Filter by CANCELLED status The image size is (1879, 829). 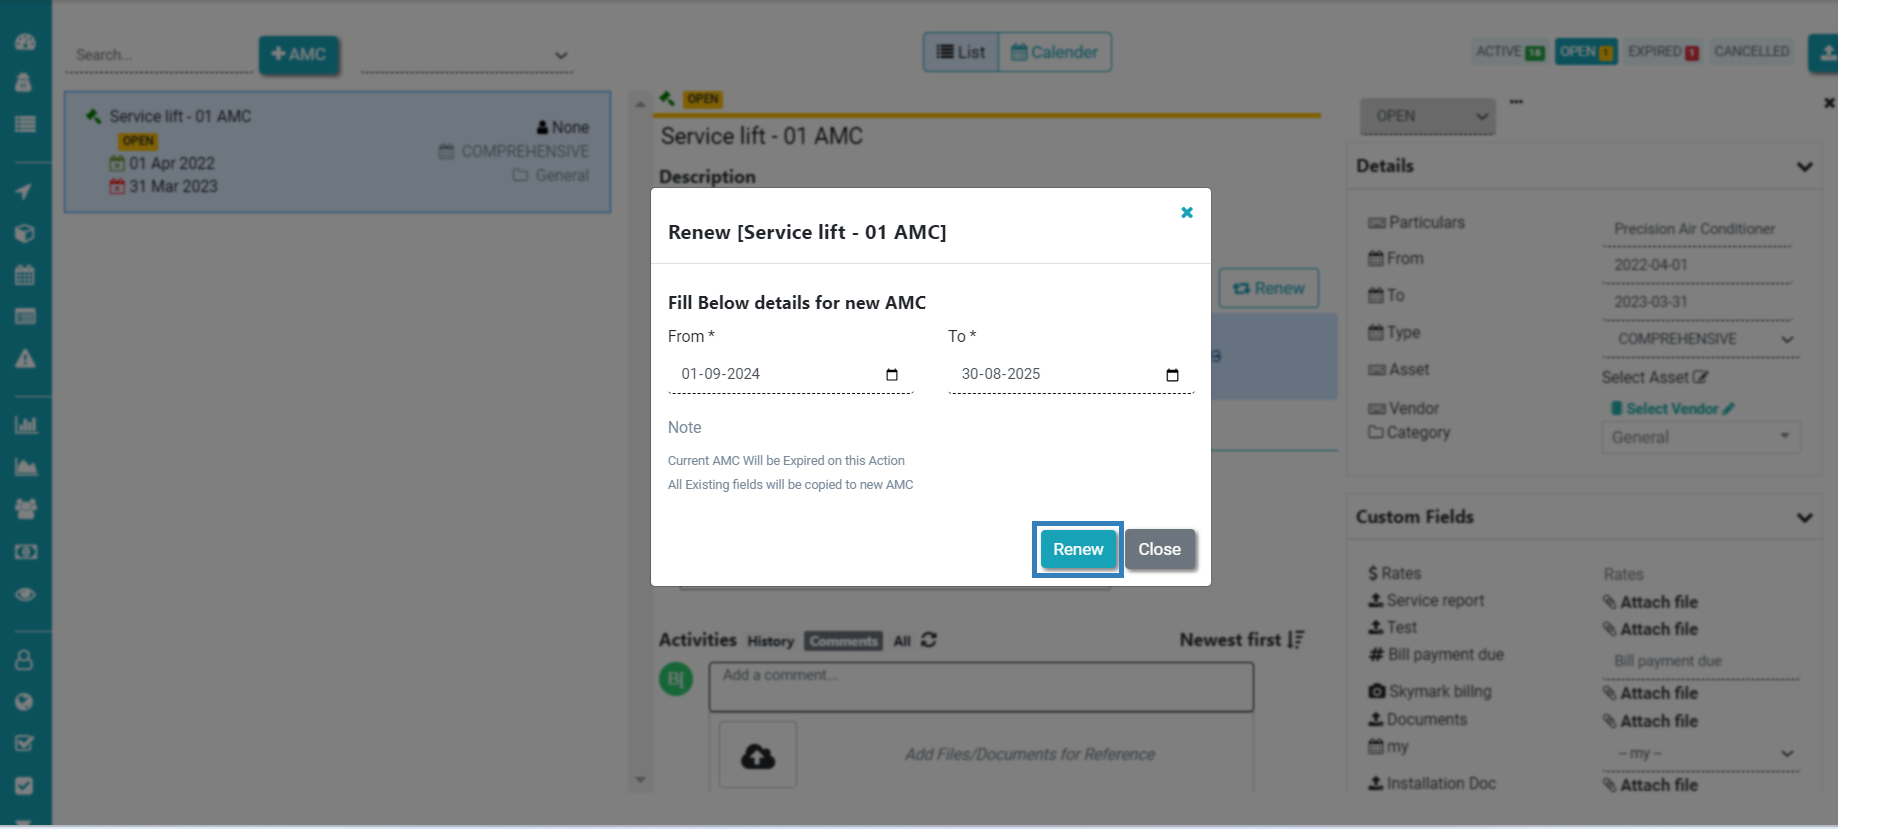pos(1751,52)
